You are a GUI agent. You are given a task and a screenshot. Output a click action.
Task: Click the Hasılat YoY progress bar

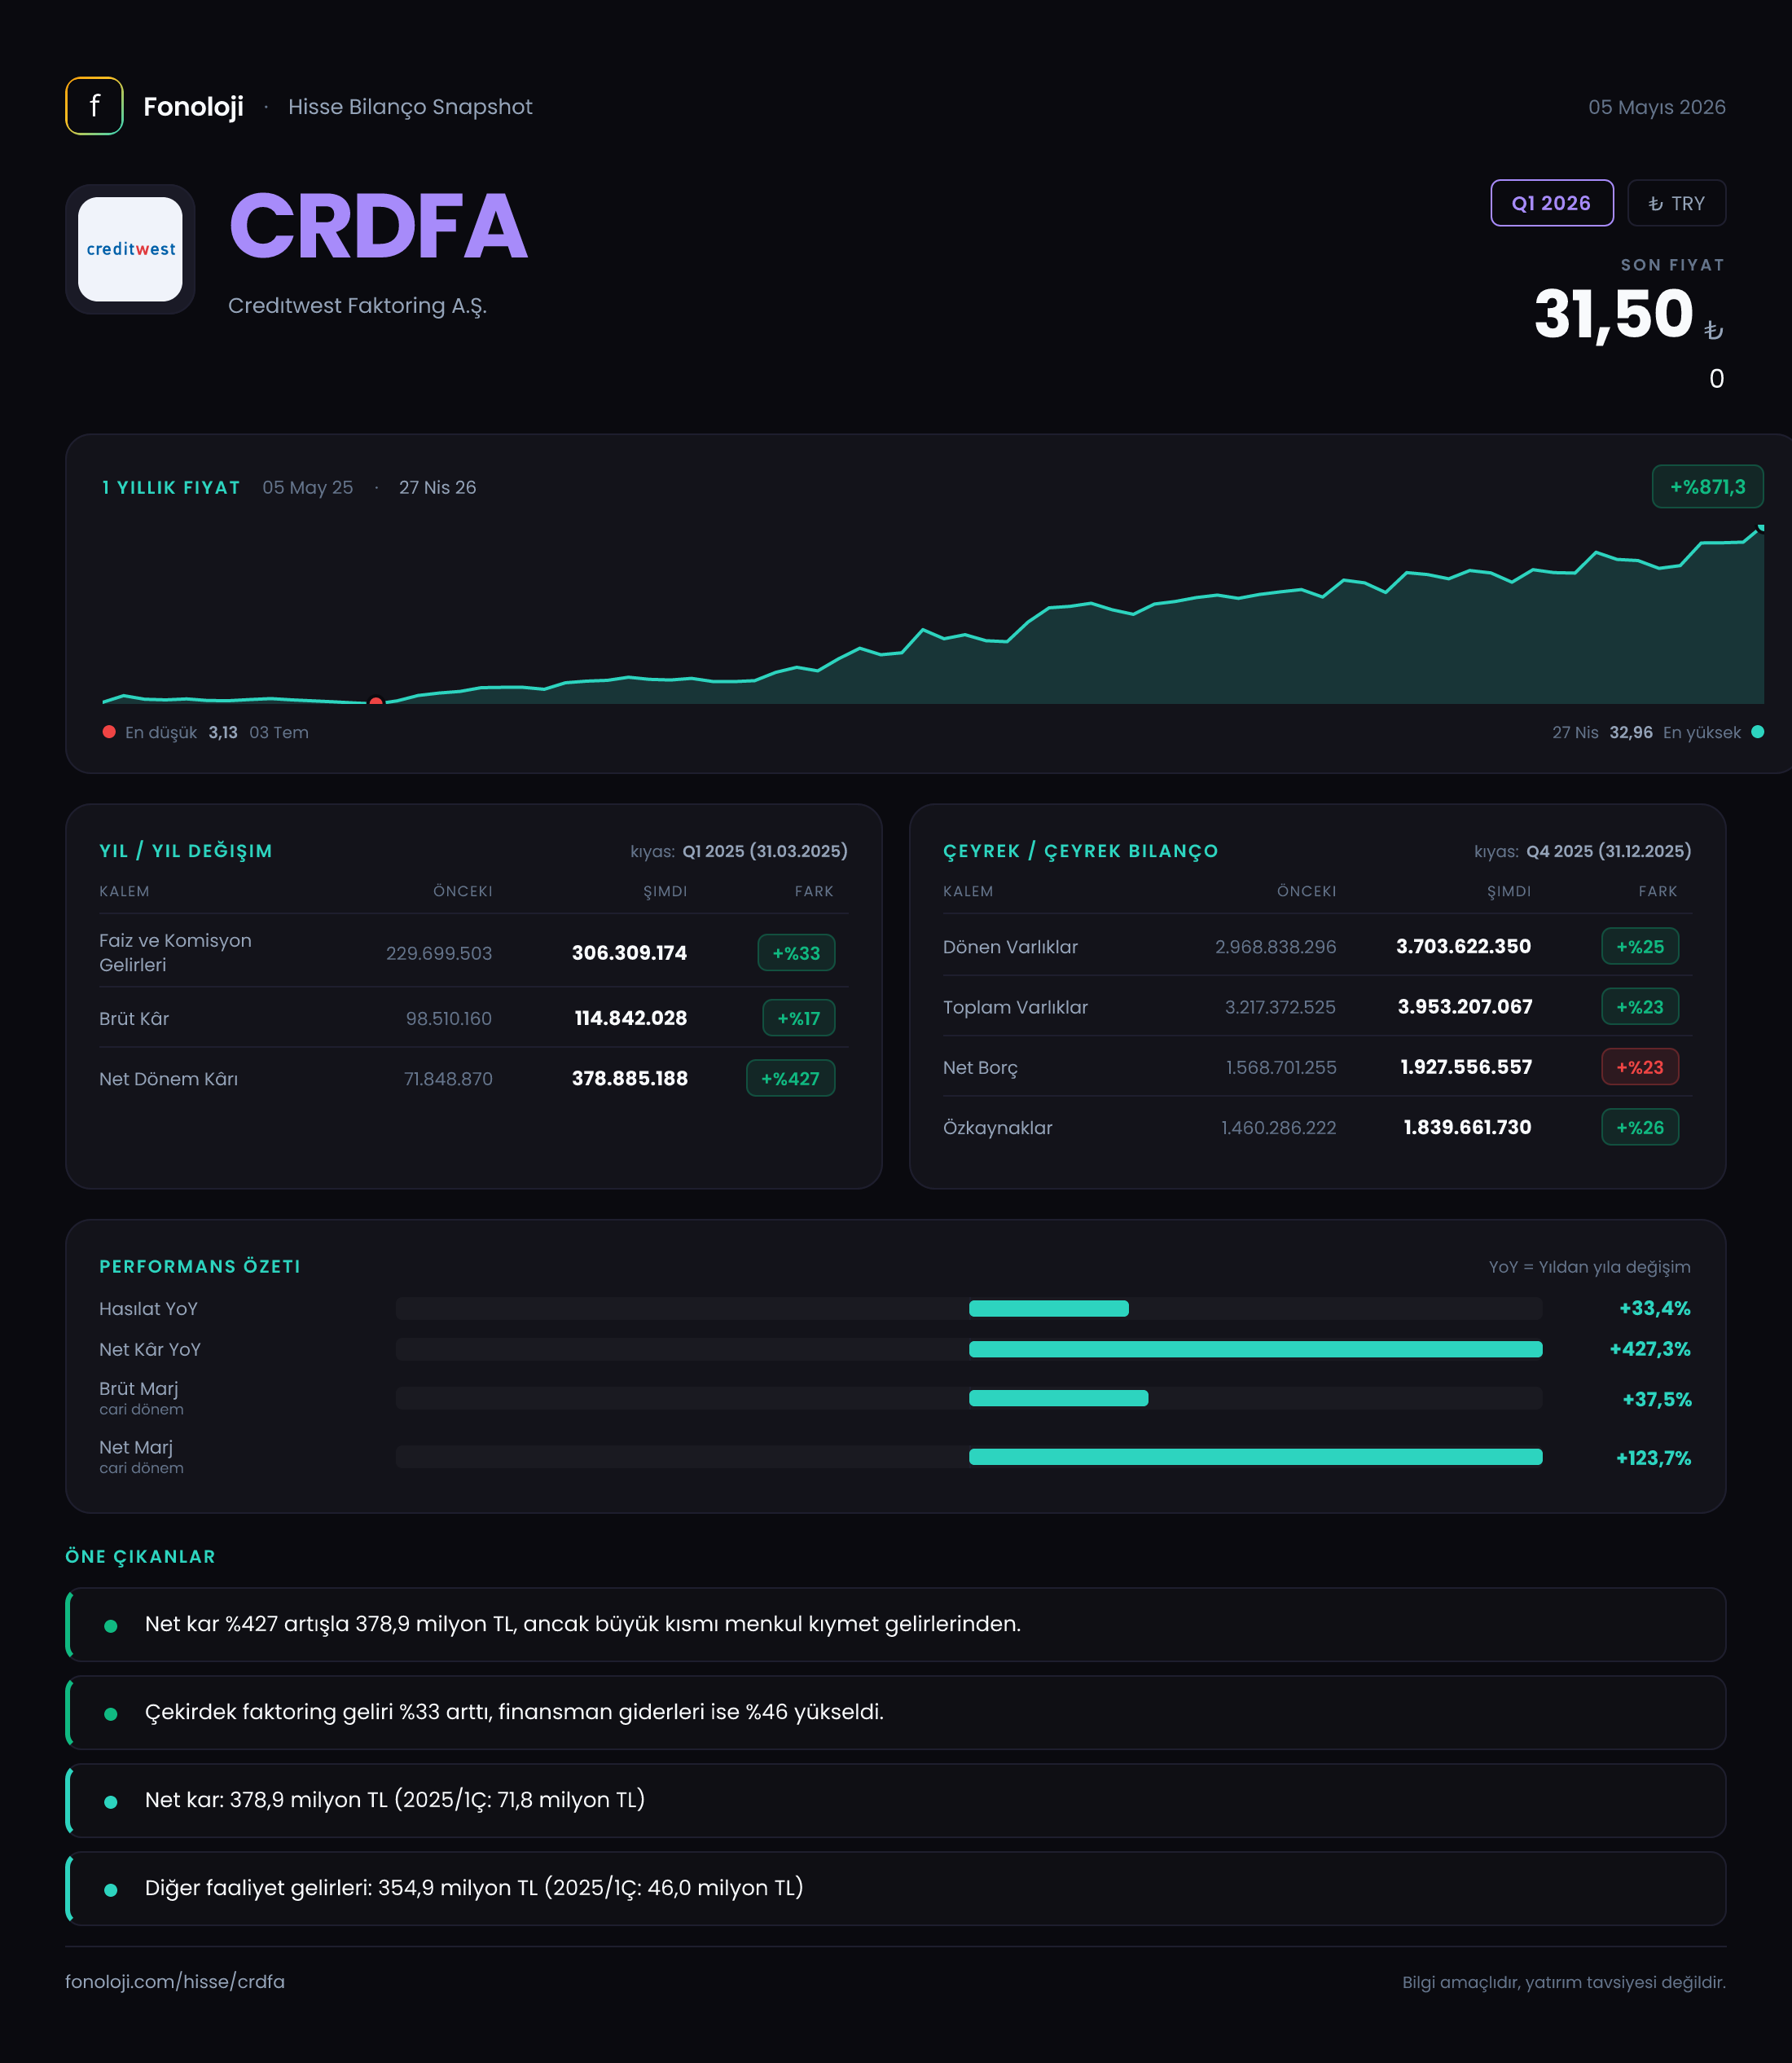pos(968,1308)
